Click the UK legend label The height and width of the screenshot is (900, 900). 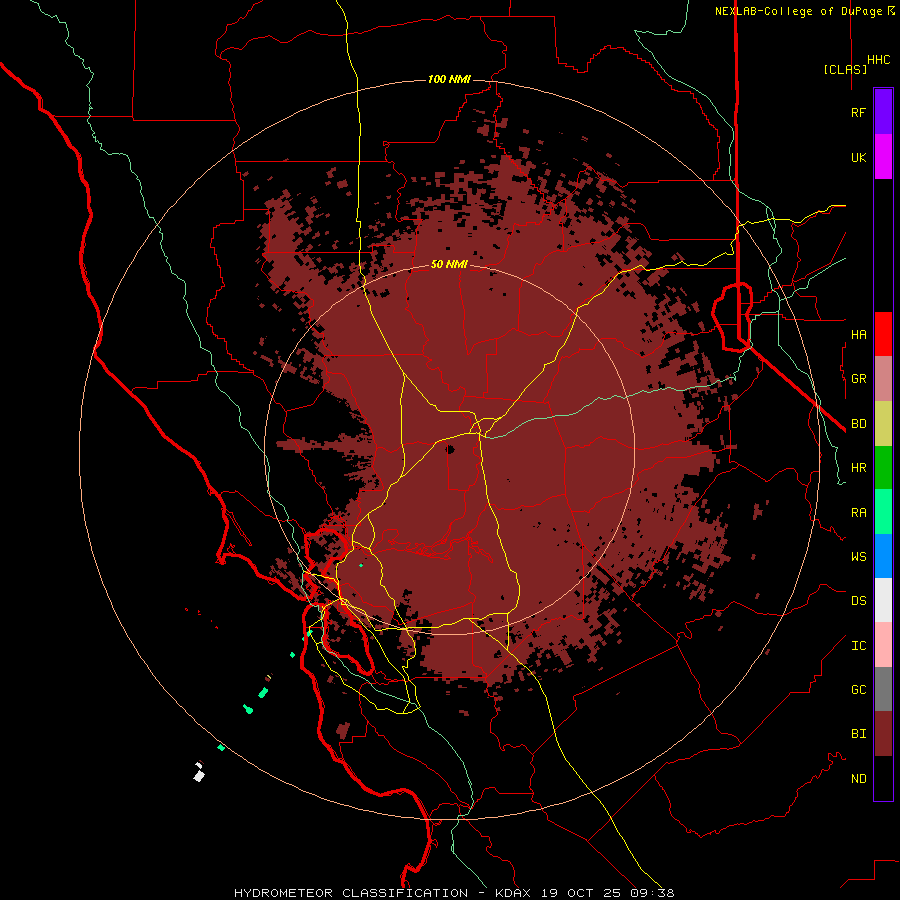pos(858,157)
